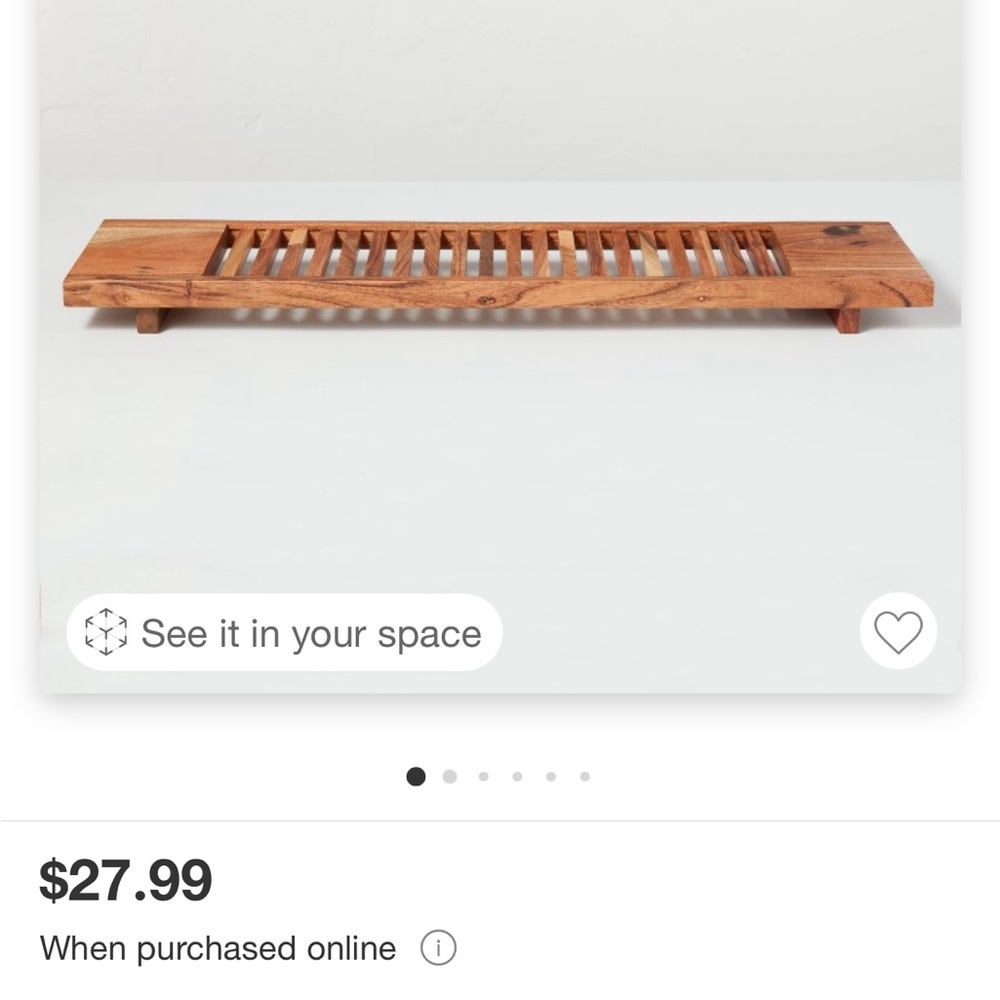Tap the heart favorite icon
1000x1000 pixels.
point(898,631)
